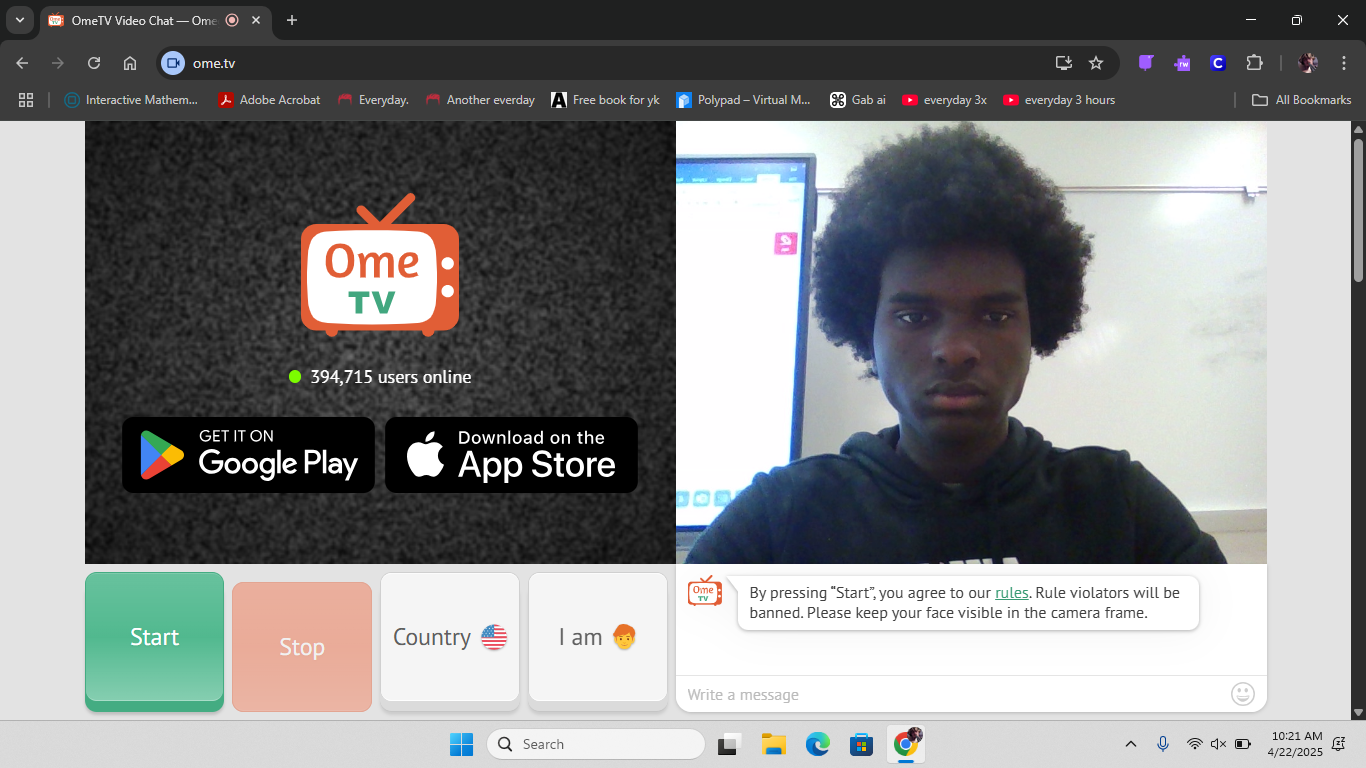1366x768 pixels.
Task: Bookmark this page with the star icon
Action: tap(1096, 63)
